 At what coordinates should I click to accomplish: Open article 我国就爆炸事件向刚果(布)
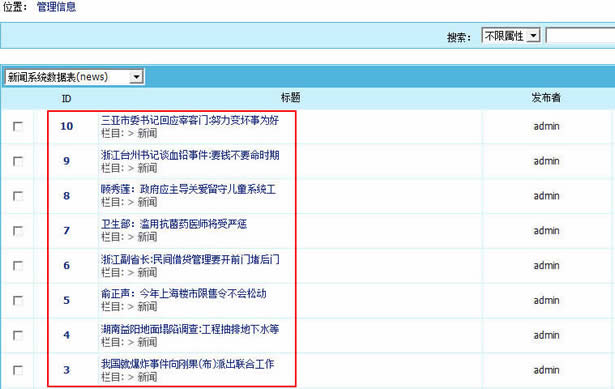[x=187, y=364]
